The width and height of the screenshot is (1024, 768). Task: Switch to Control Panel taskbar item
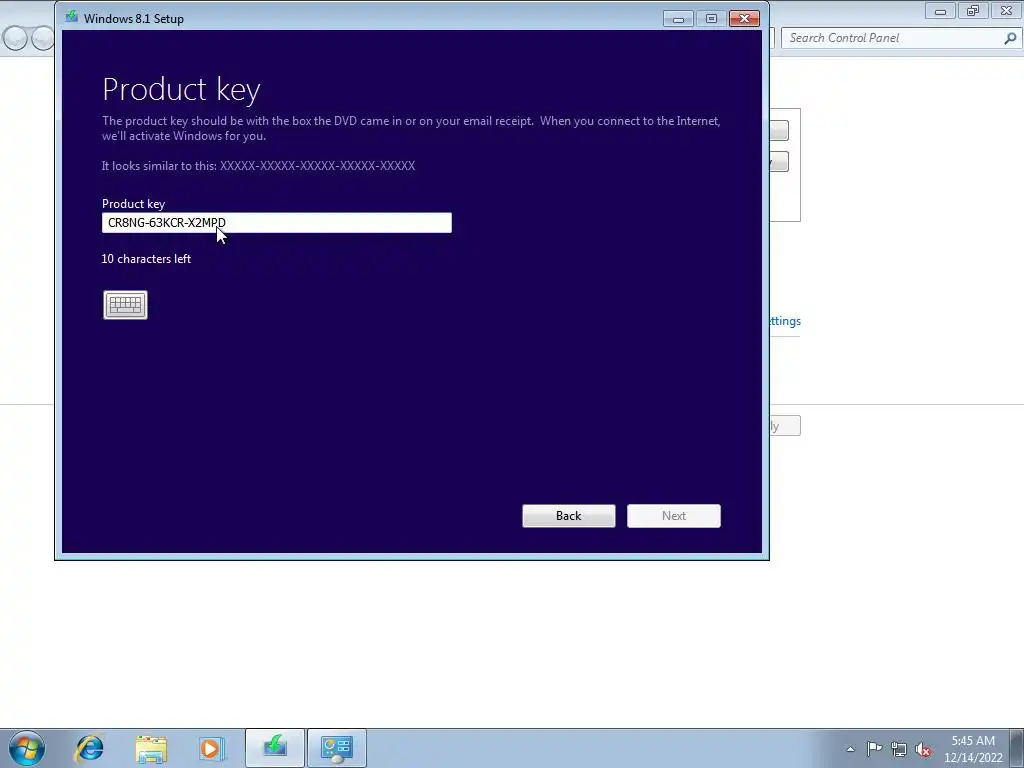pyautogui.click(x=337, y=748)
